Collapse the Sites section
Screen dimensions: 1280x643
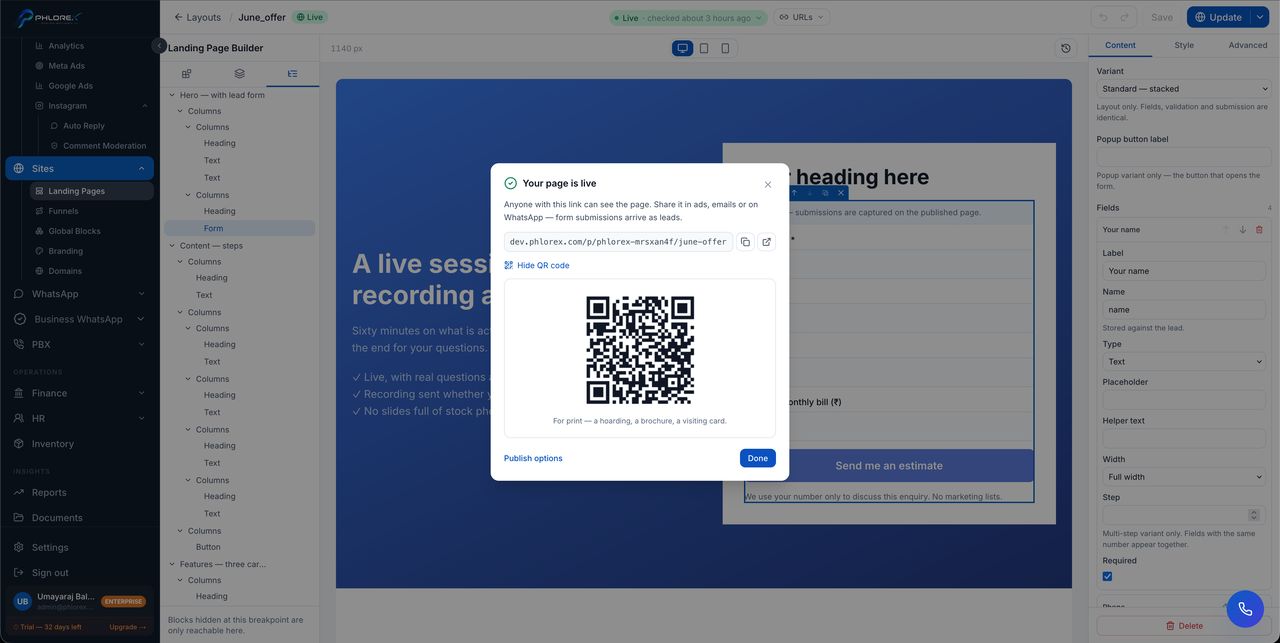141,169
